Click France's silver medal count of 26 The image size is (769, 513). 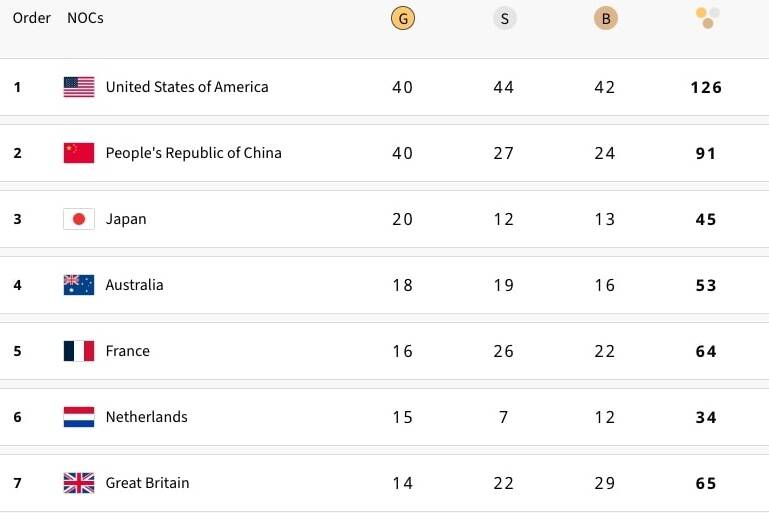click(x=504, y=351)
